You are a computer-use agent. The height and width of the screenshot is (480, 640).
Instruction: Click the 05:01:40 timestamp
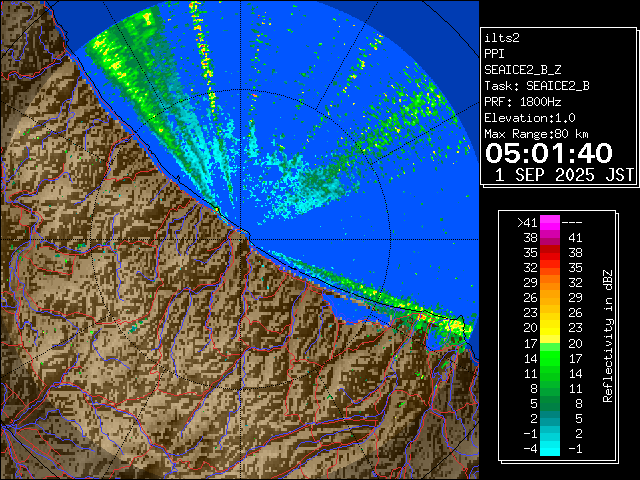point(548,153)
